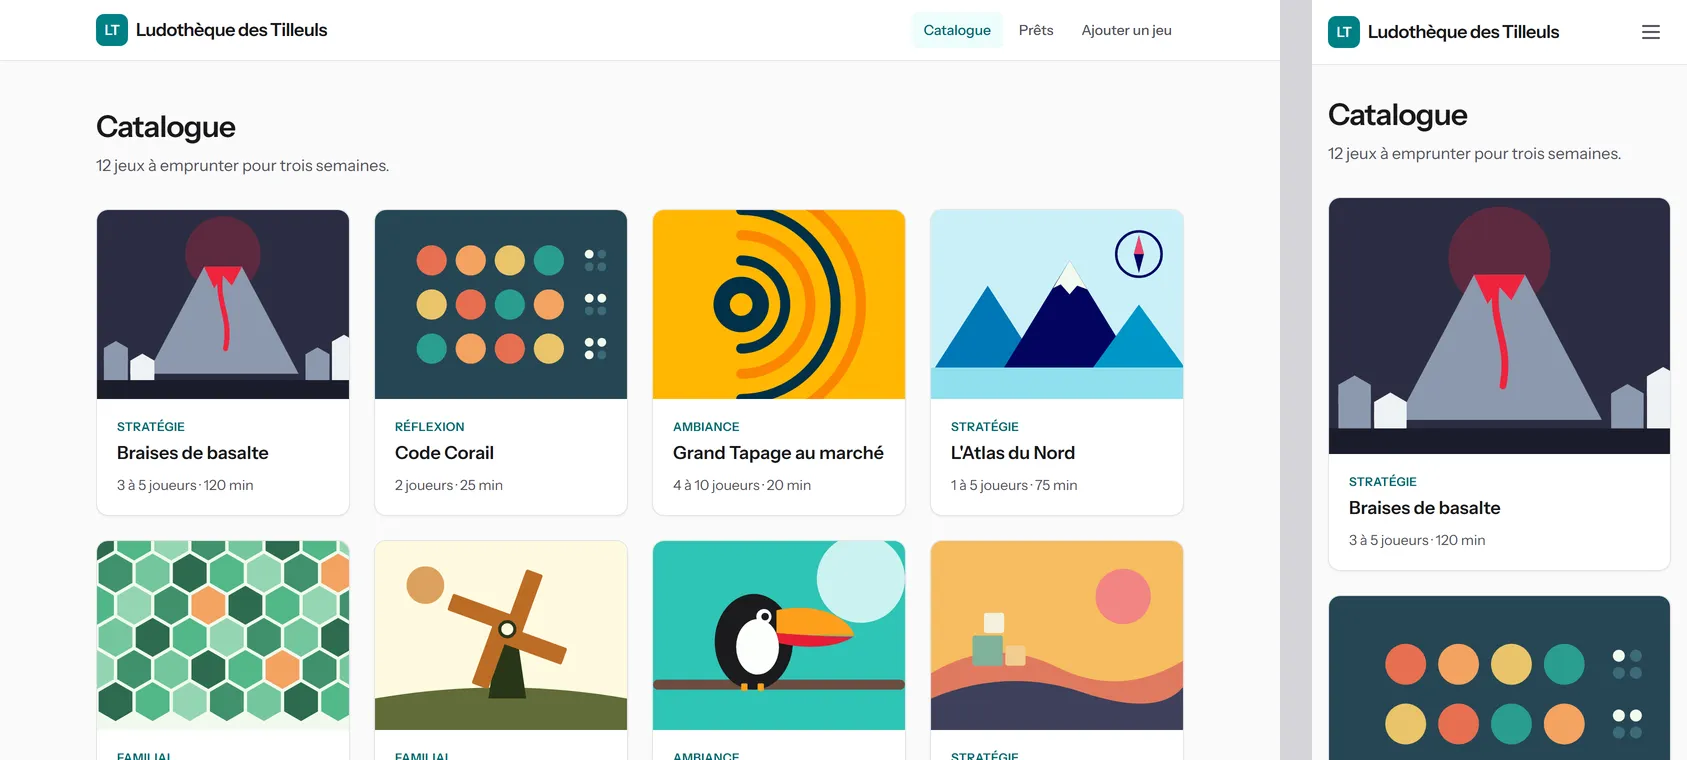Viewport: 1687px width, 760px height.
Task: Click '3 à 5 joueurs · 120 min' in desktop grid
Action: point(185,485)
